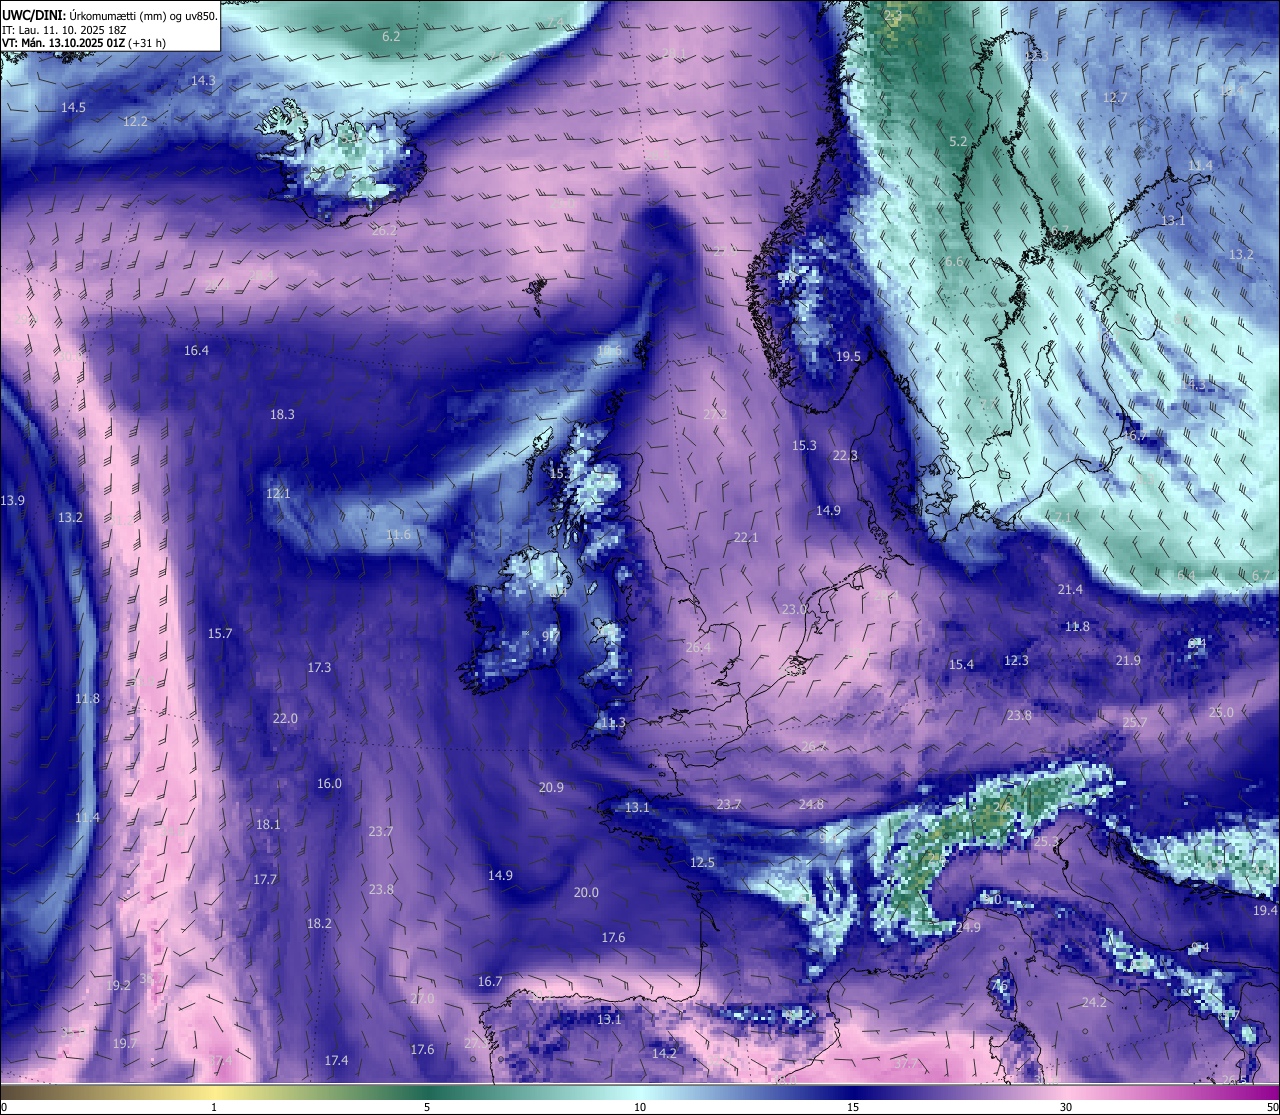Click the colour scale label 50
Image resolution: width=1280 pixels, height=1115 pixels.
pos(1272,1107)
